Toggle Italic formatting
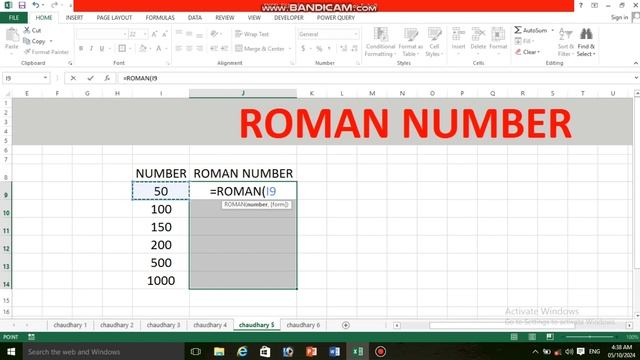Viewport: 640px width, 360px height. pyautogui.click(x=91, y=49)
